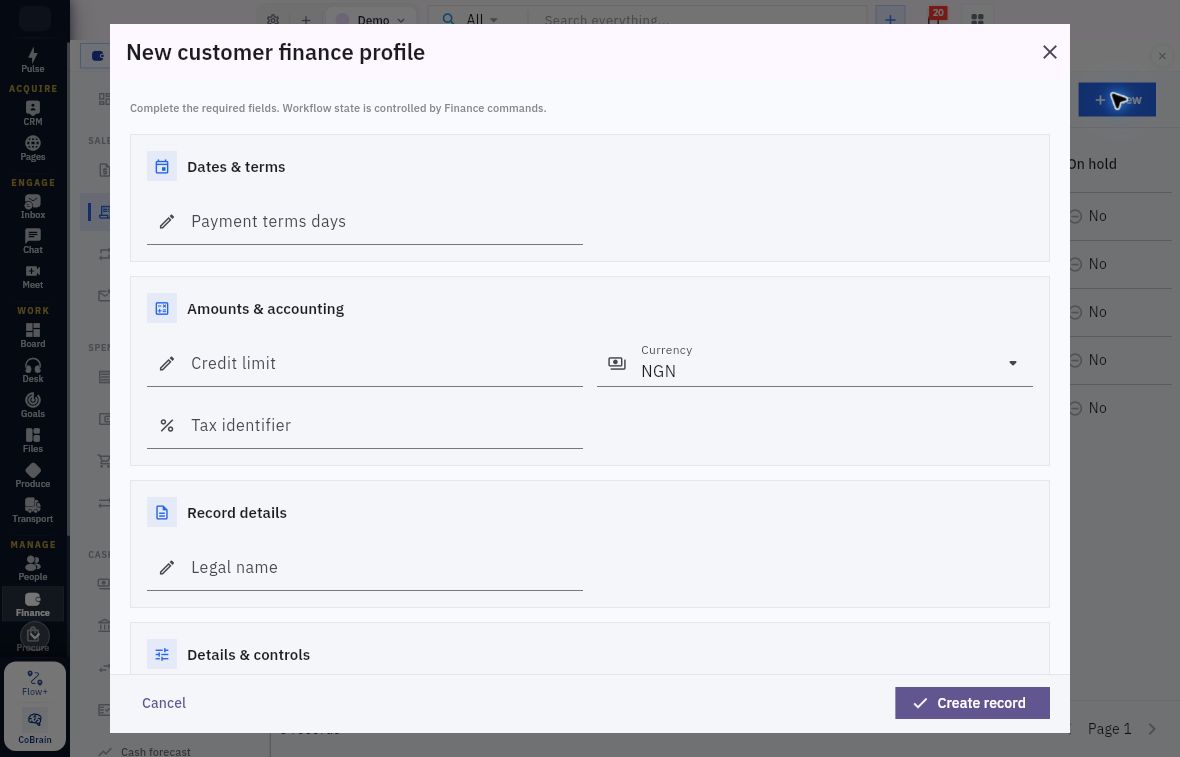Open notifications with badge 20

(x=935, y=18)
